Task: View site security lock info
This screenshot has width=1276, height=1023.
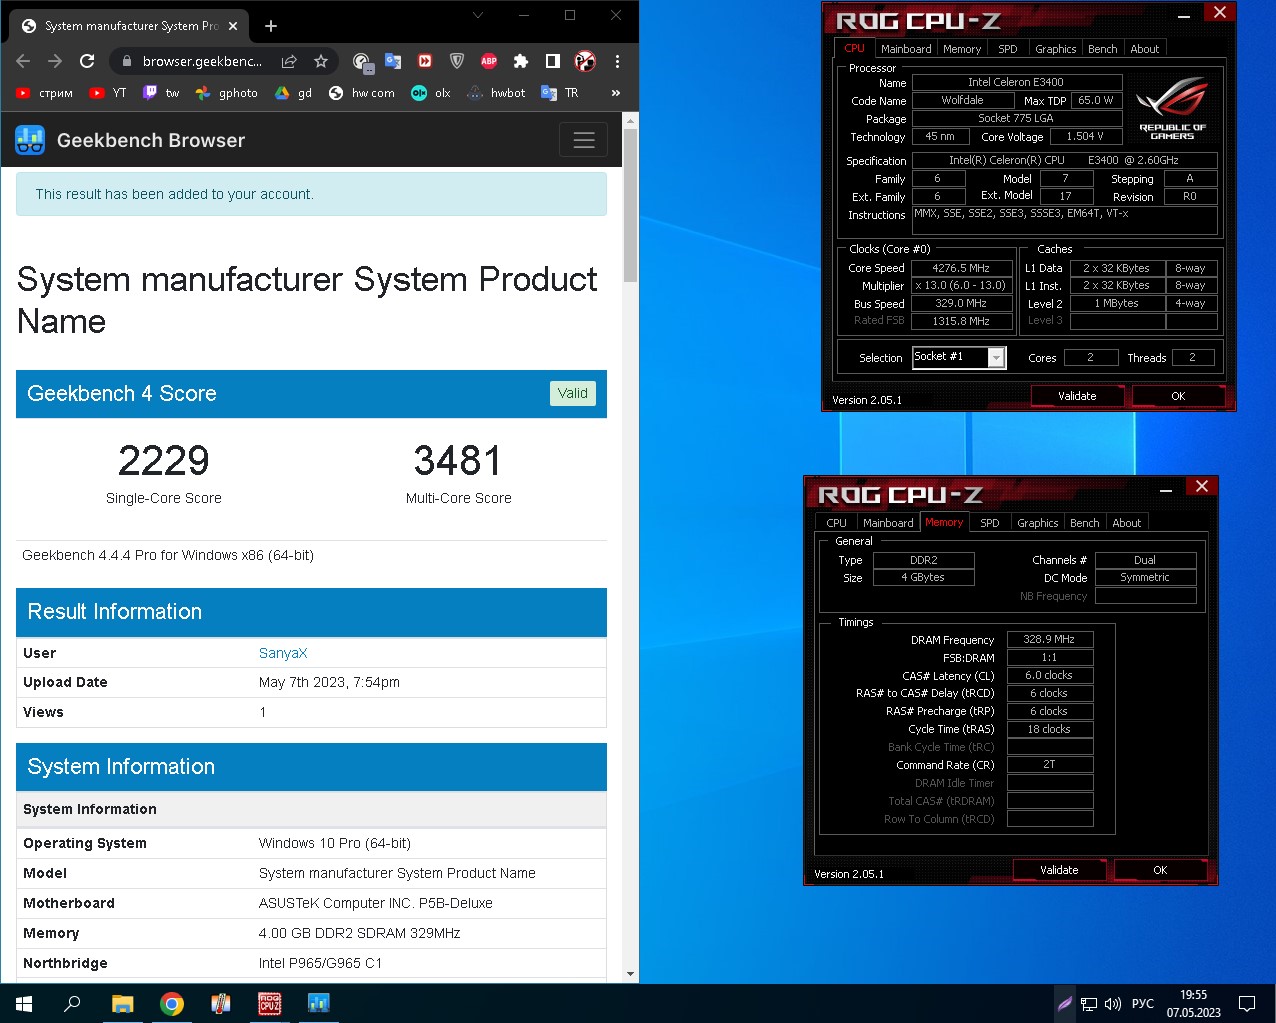Action: click(126, 61)
